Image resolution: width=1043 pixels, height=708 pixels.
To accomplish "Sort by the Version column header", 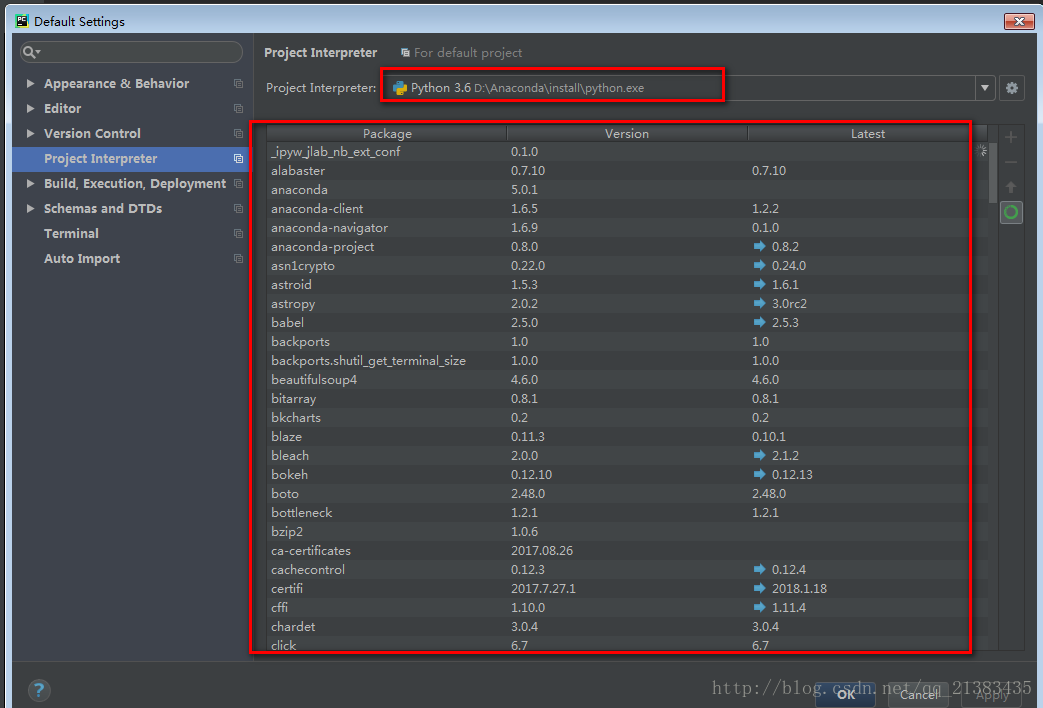I will 627,134.
